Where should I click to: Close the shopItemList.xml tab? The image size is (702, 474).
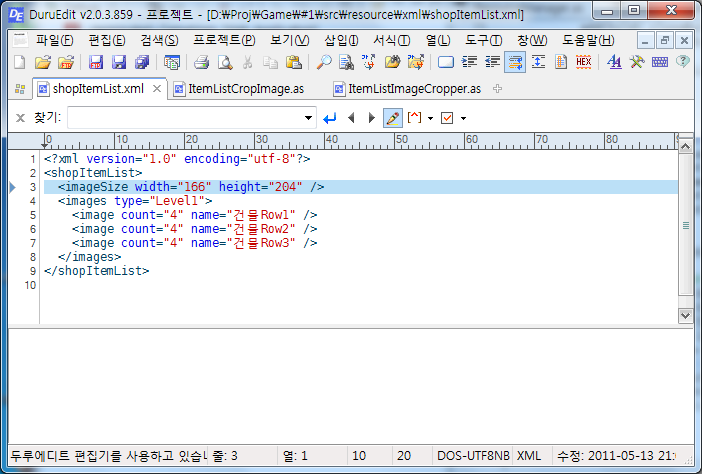point(157,89)
